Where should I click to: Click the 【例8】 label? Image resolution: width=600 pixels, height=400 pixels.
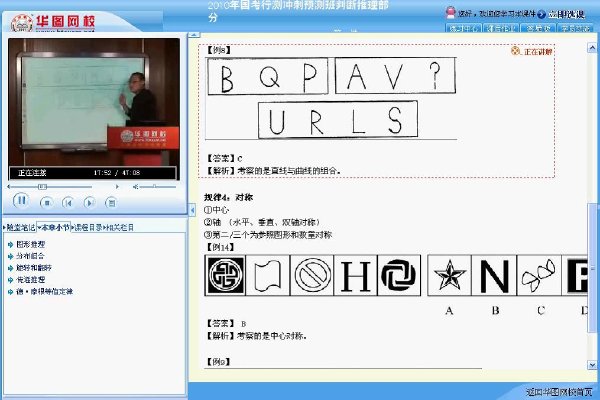coord(218,50)
